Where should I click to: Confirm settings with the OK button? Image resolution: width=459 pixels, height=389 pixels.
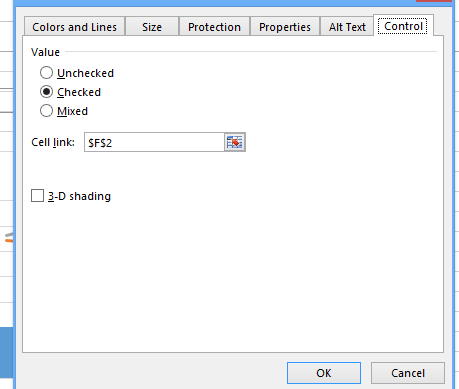(x=324, y=373)
